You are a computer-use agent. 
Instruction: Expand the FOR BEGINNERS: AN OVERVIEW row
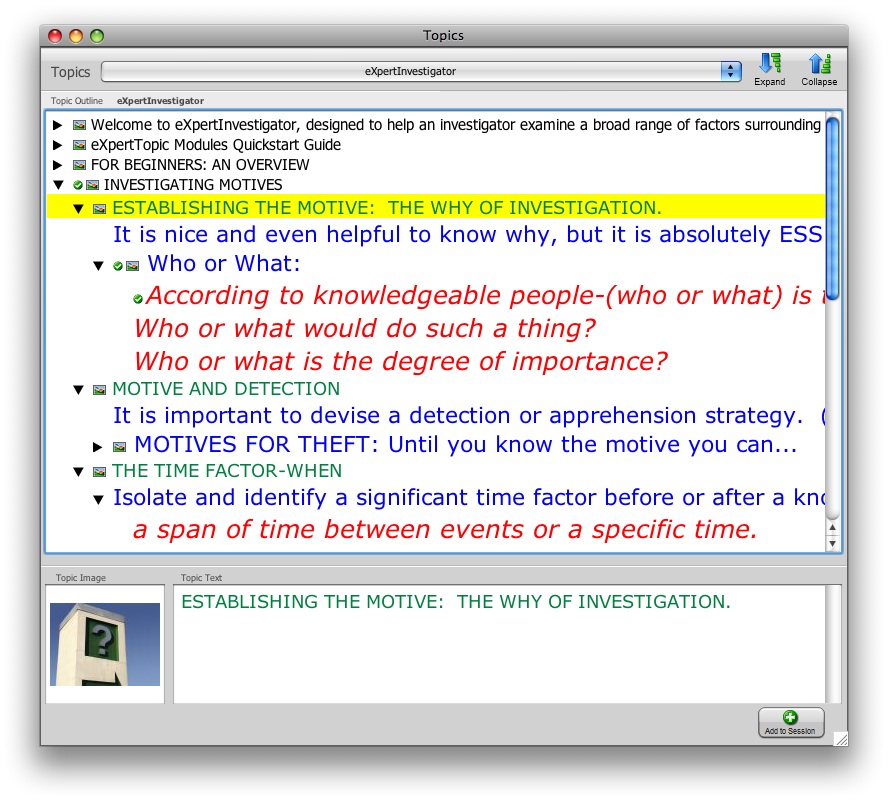coord(57,165)
